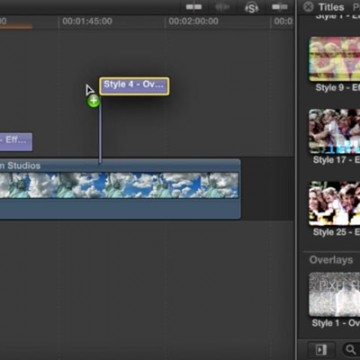Click the orange render bar in the ruler
The image size is (360, 360).
tap(16, 27)
